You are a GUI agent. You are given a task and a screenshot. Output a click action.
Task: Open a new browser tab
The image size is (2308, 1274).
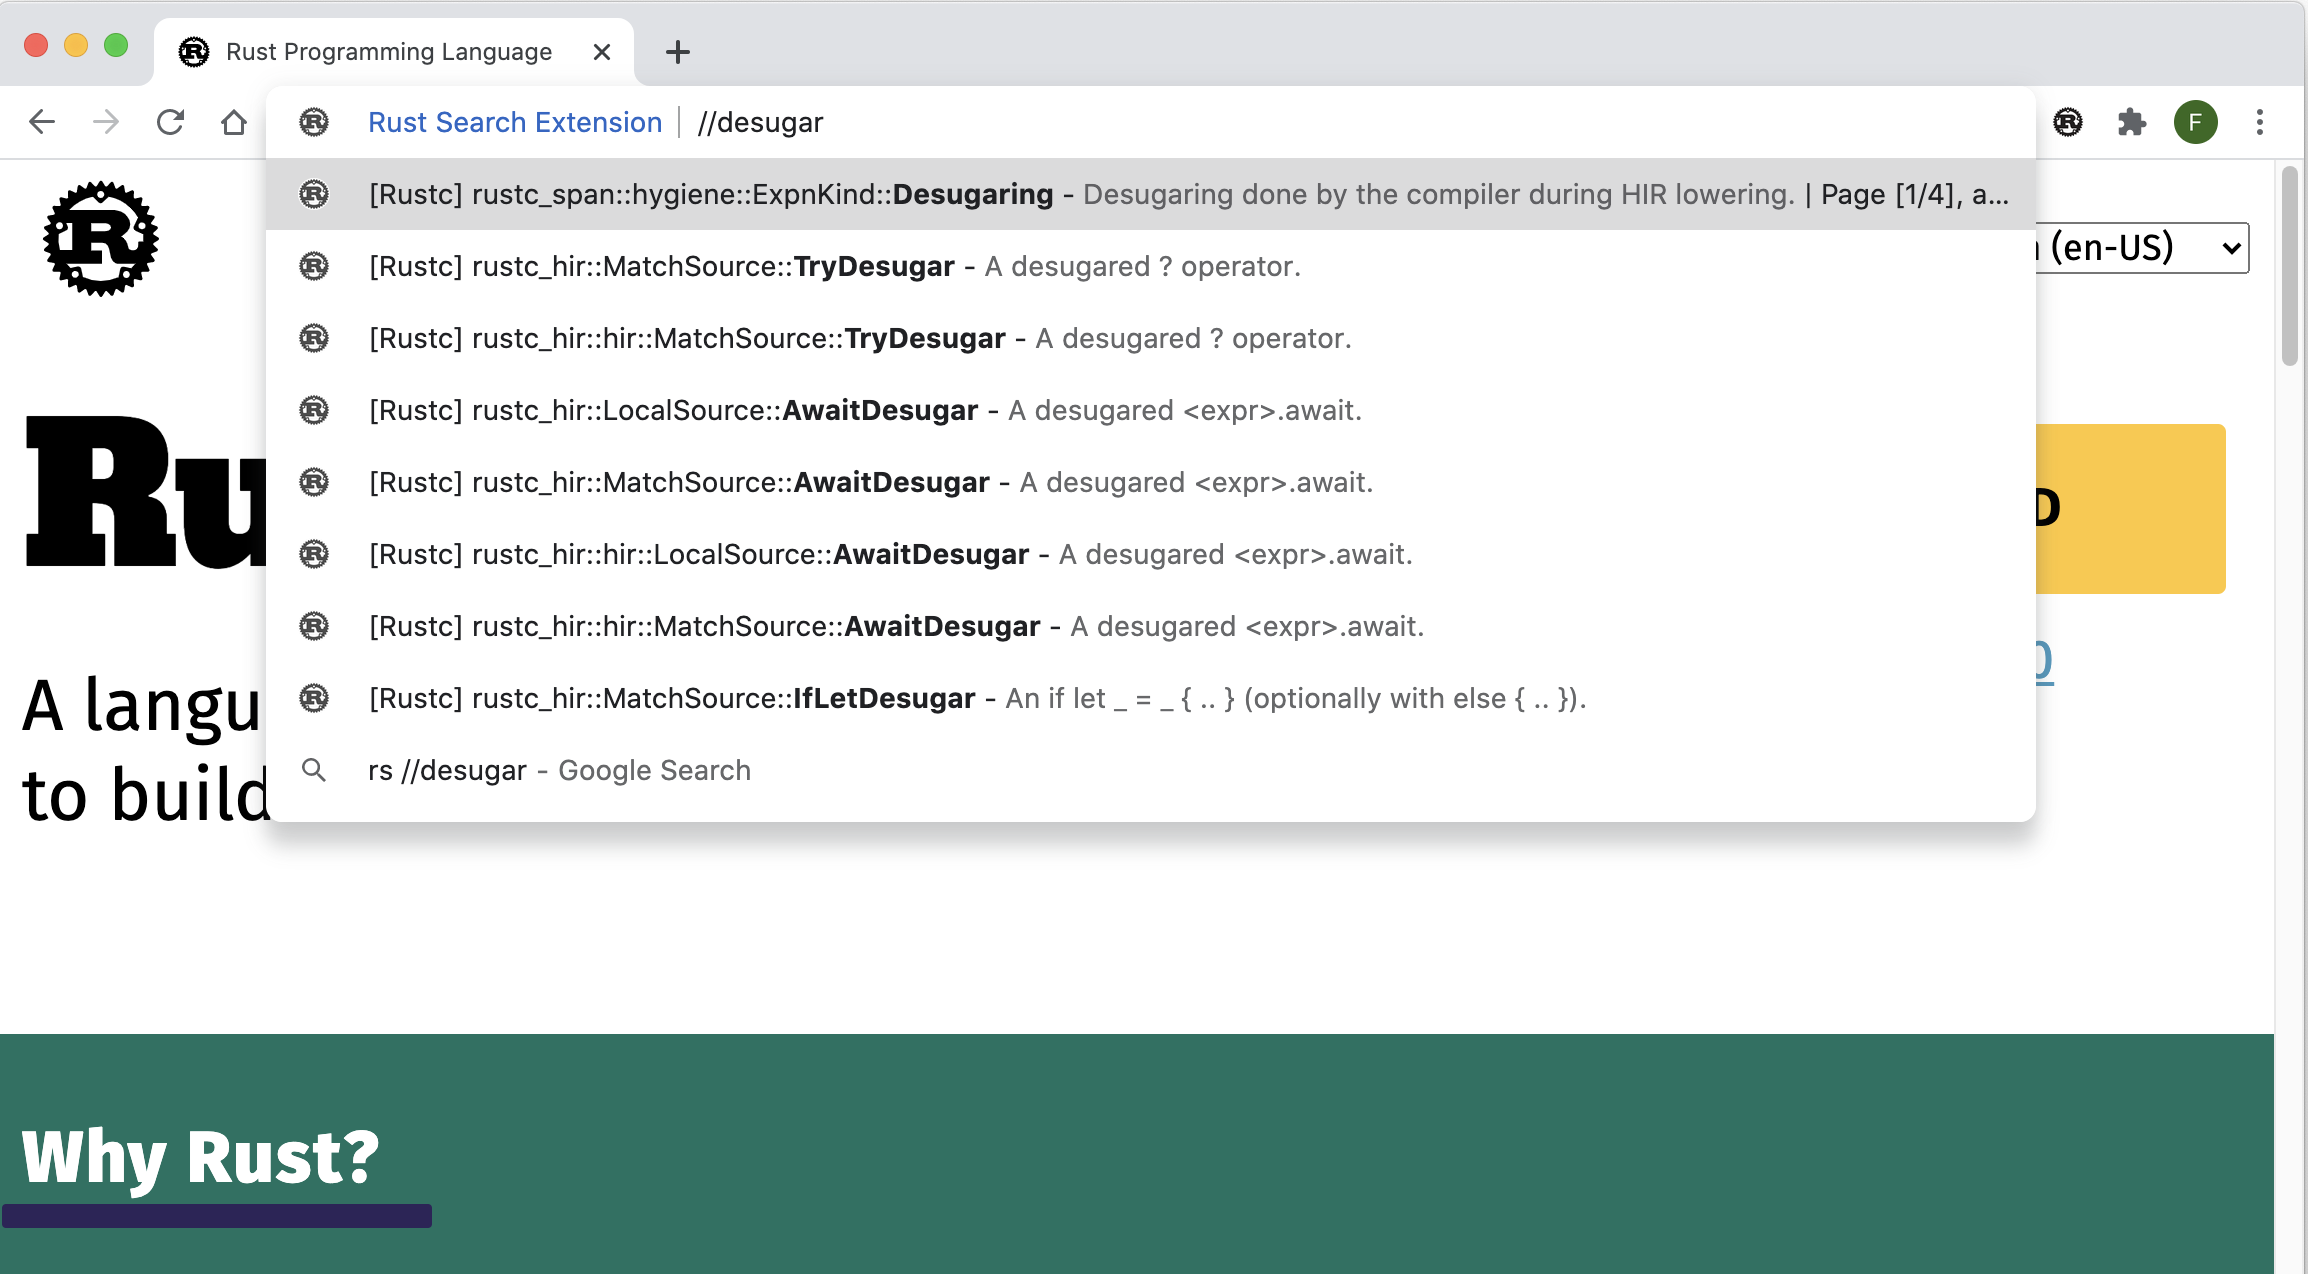[x=678, y=52]
